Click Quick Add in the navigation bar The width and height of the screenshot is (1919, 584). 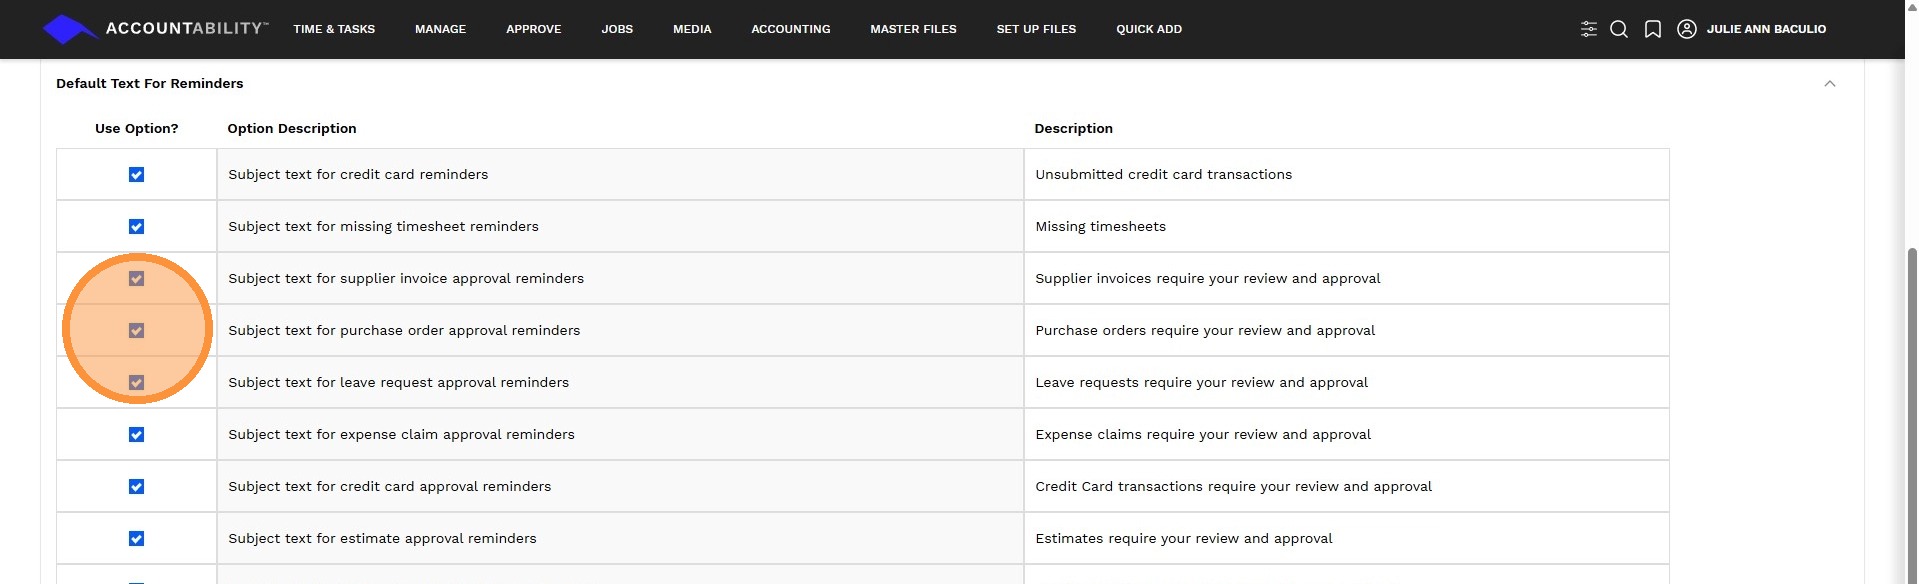coord(1148,29)
